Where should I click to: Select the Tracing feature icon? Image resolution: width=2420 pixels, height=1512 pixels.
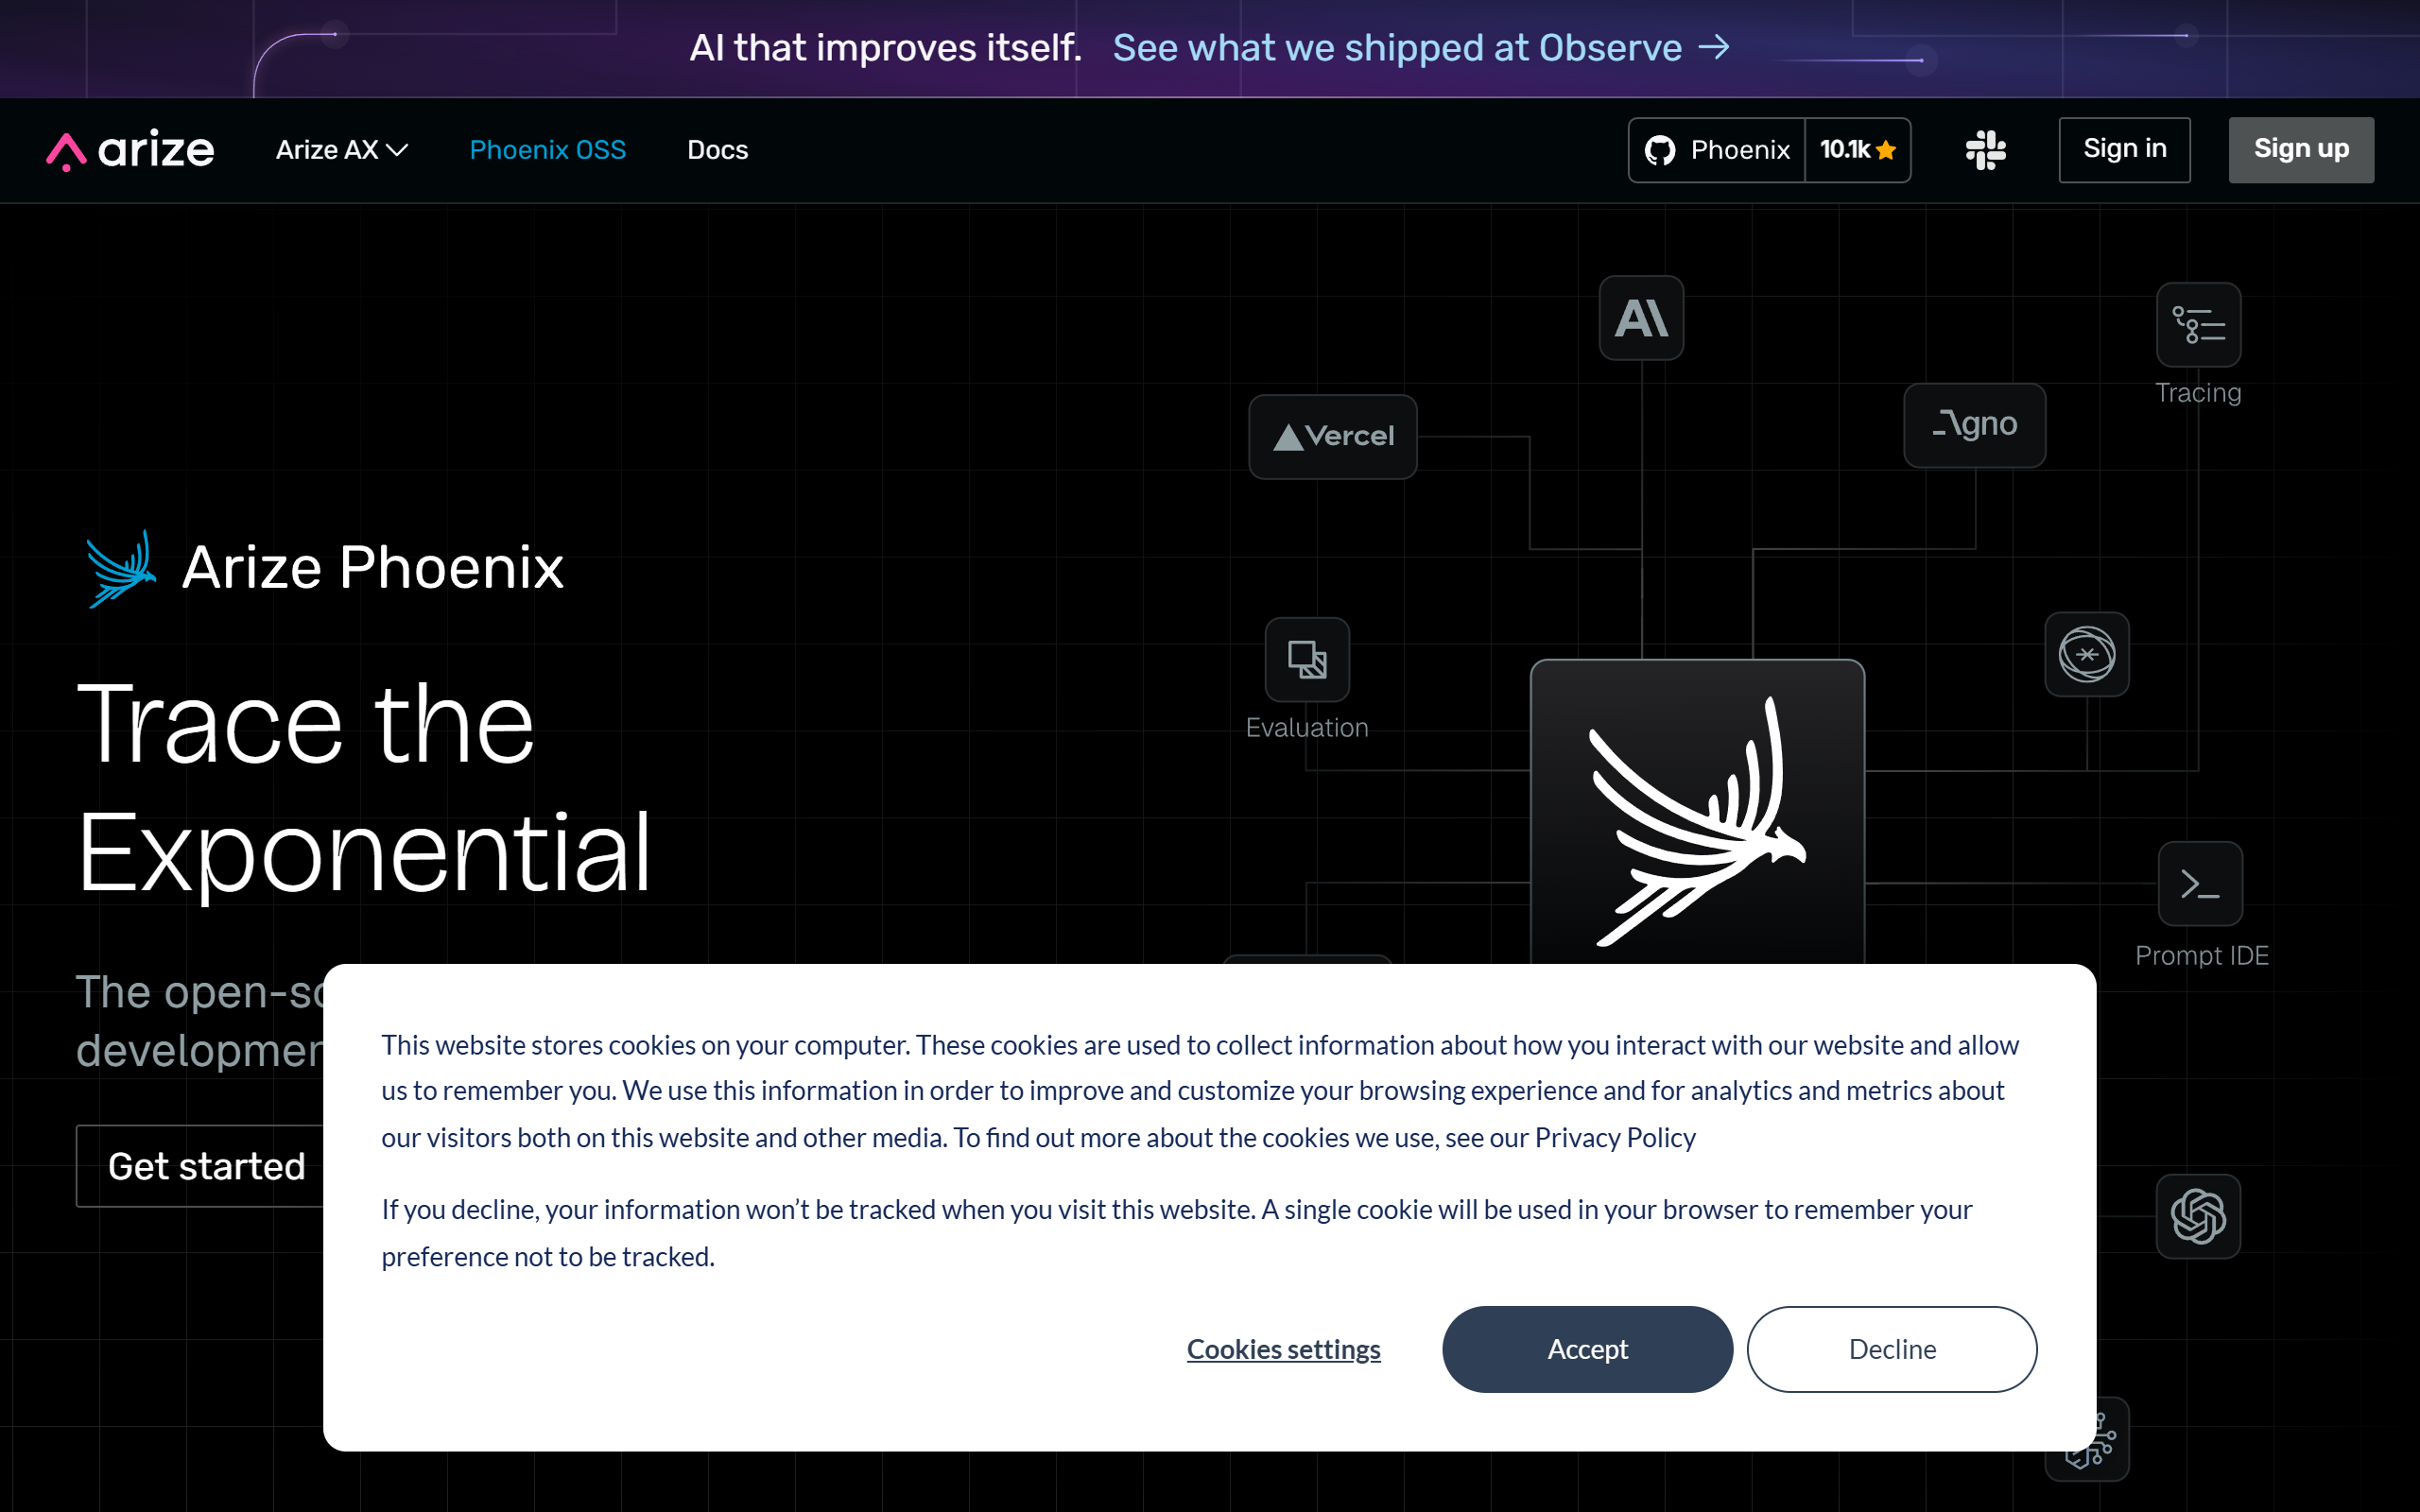click(x=2198, y=325)
